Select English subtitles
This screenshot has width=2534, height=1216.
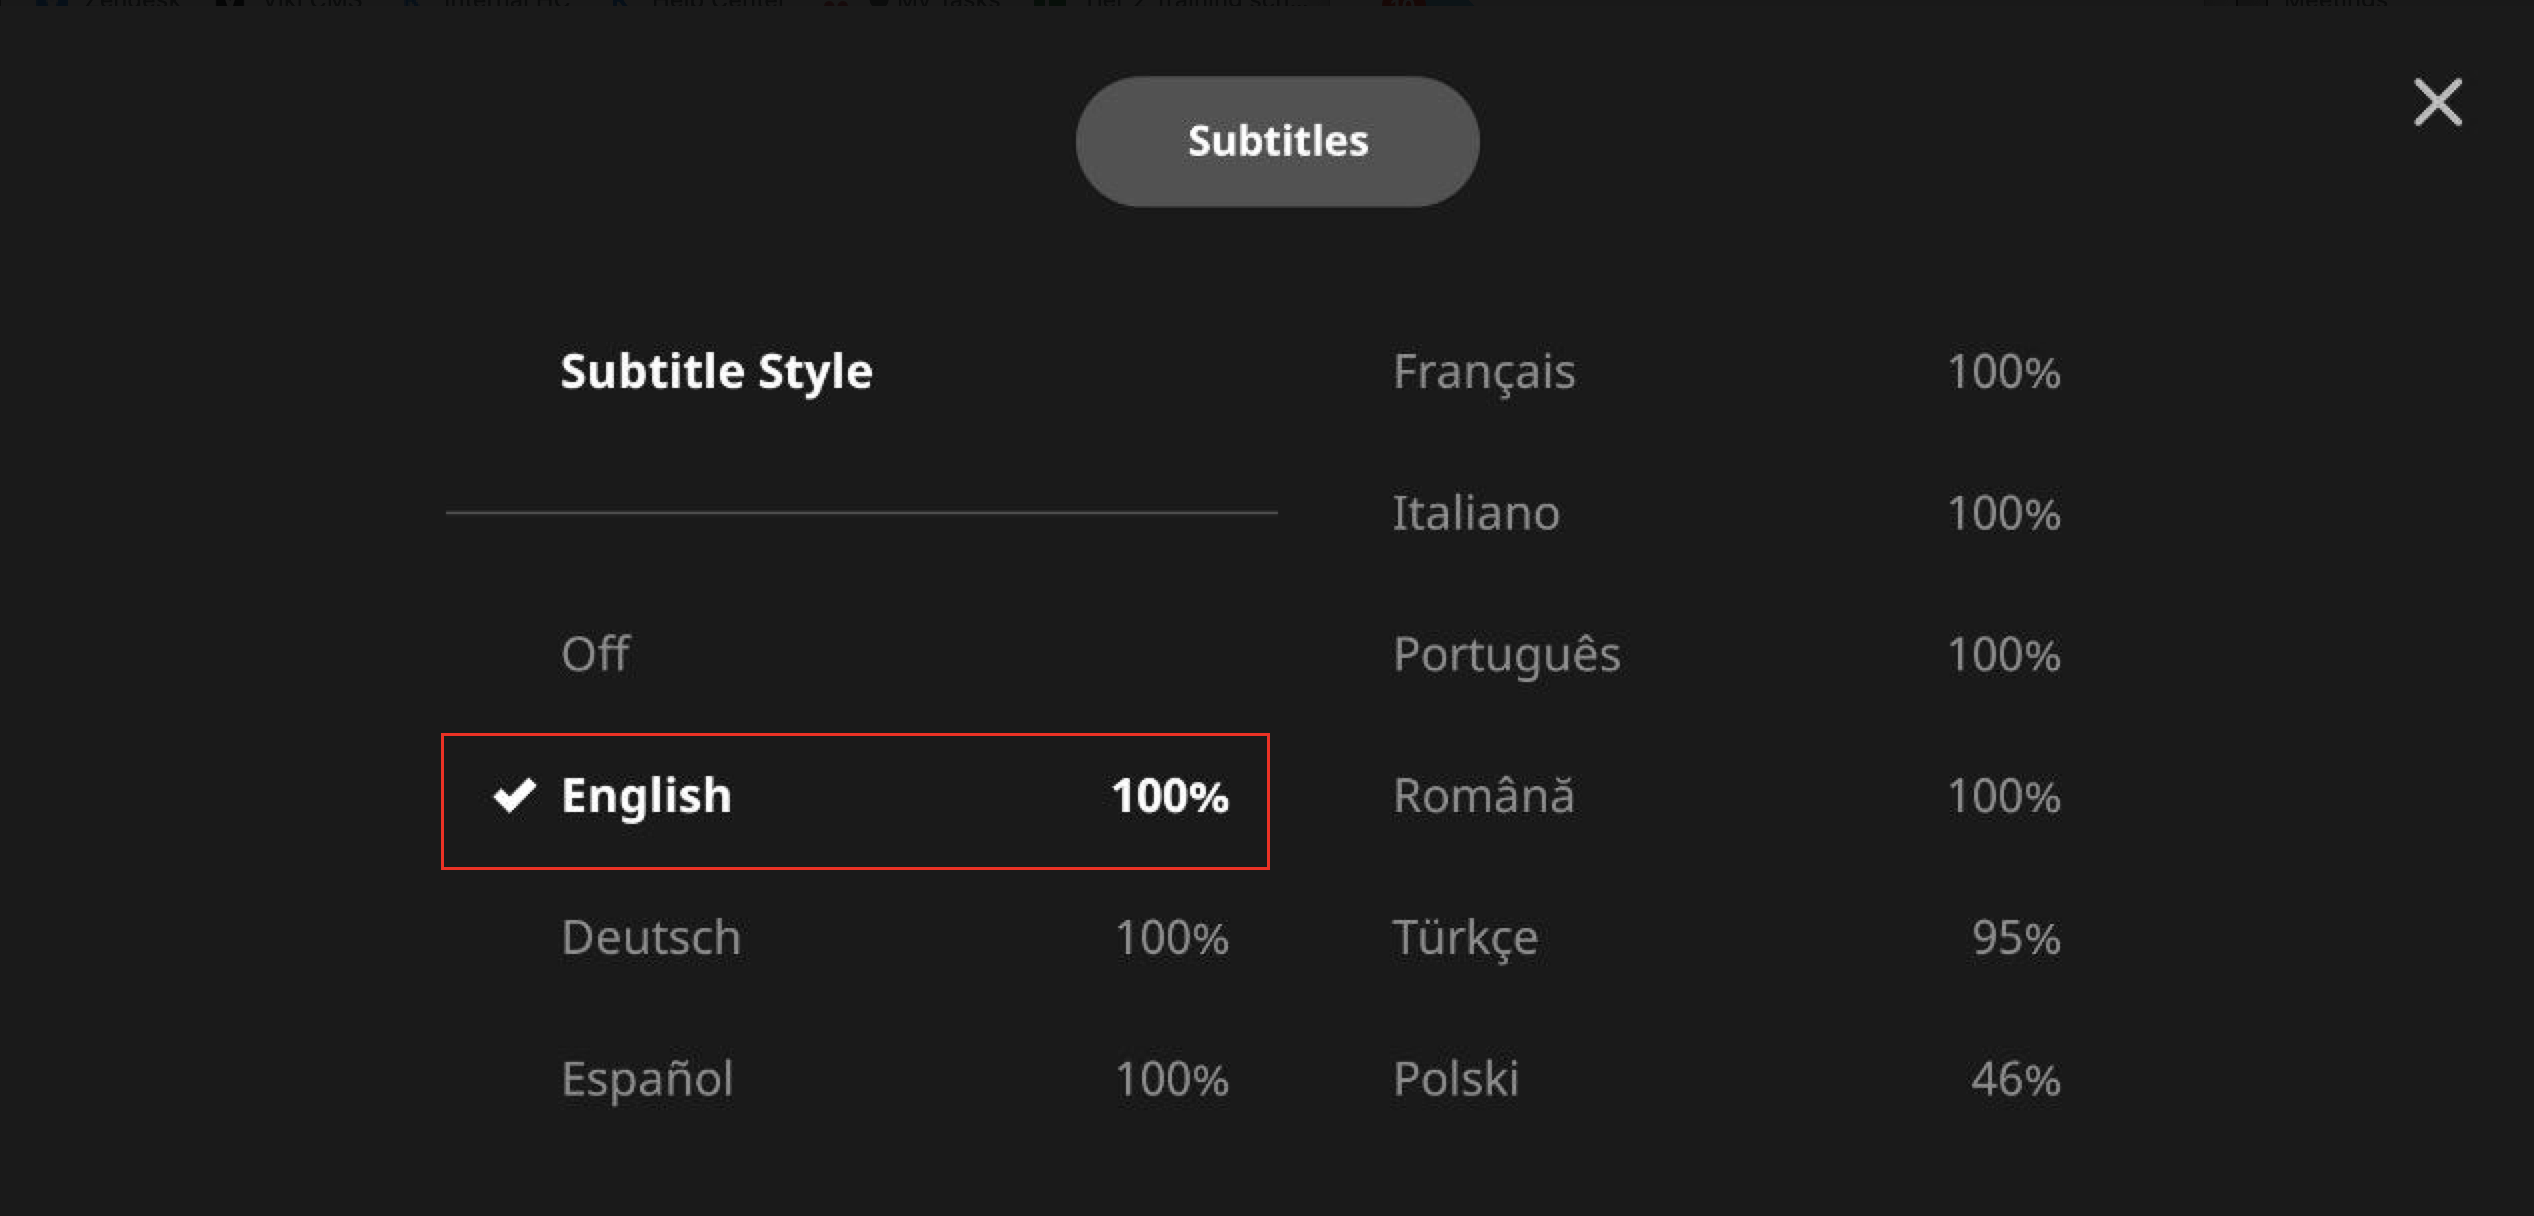(x=855, y=801)
